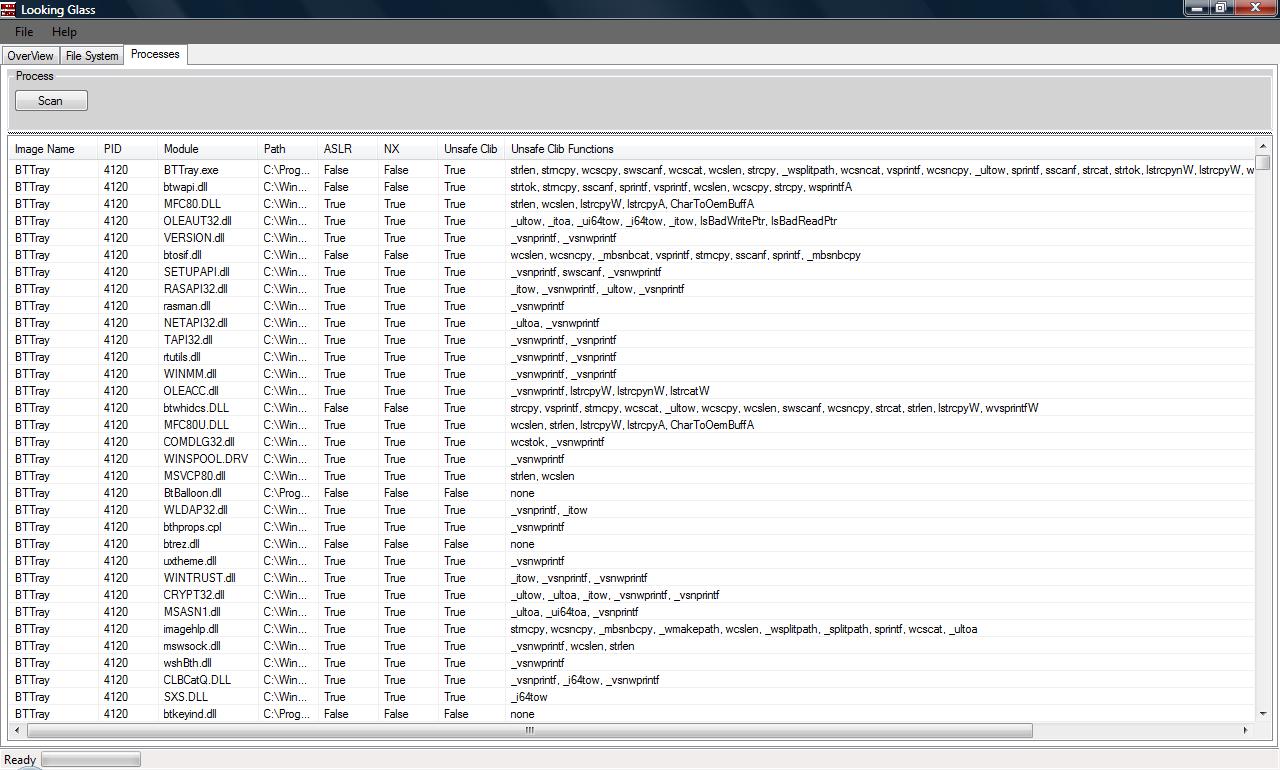Select the WINSPOOL.DRV row

pos(632,459)
